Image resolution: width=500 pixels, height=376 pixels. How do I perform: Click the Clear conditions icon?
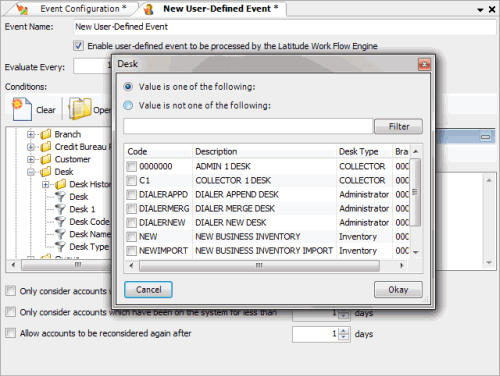22,109
